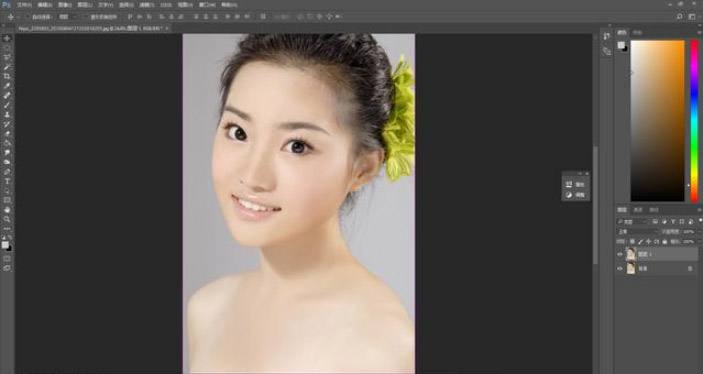Image resolution: width=703 pixels, height=374 pixels.
Task: Click the lock all icon in Layers
Action: pyautogui.click(x=664, y=242)
